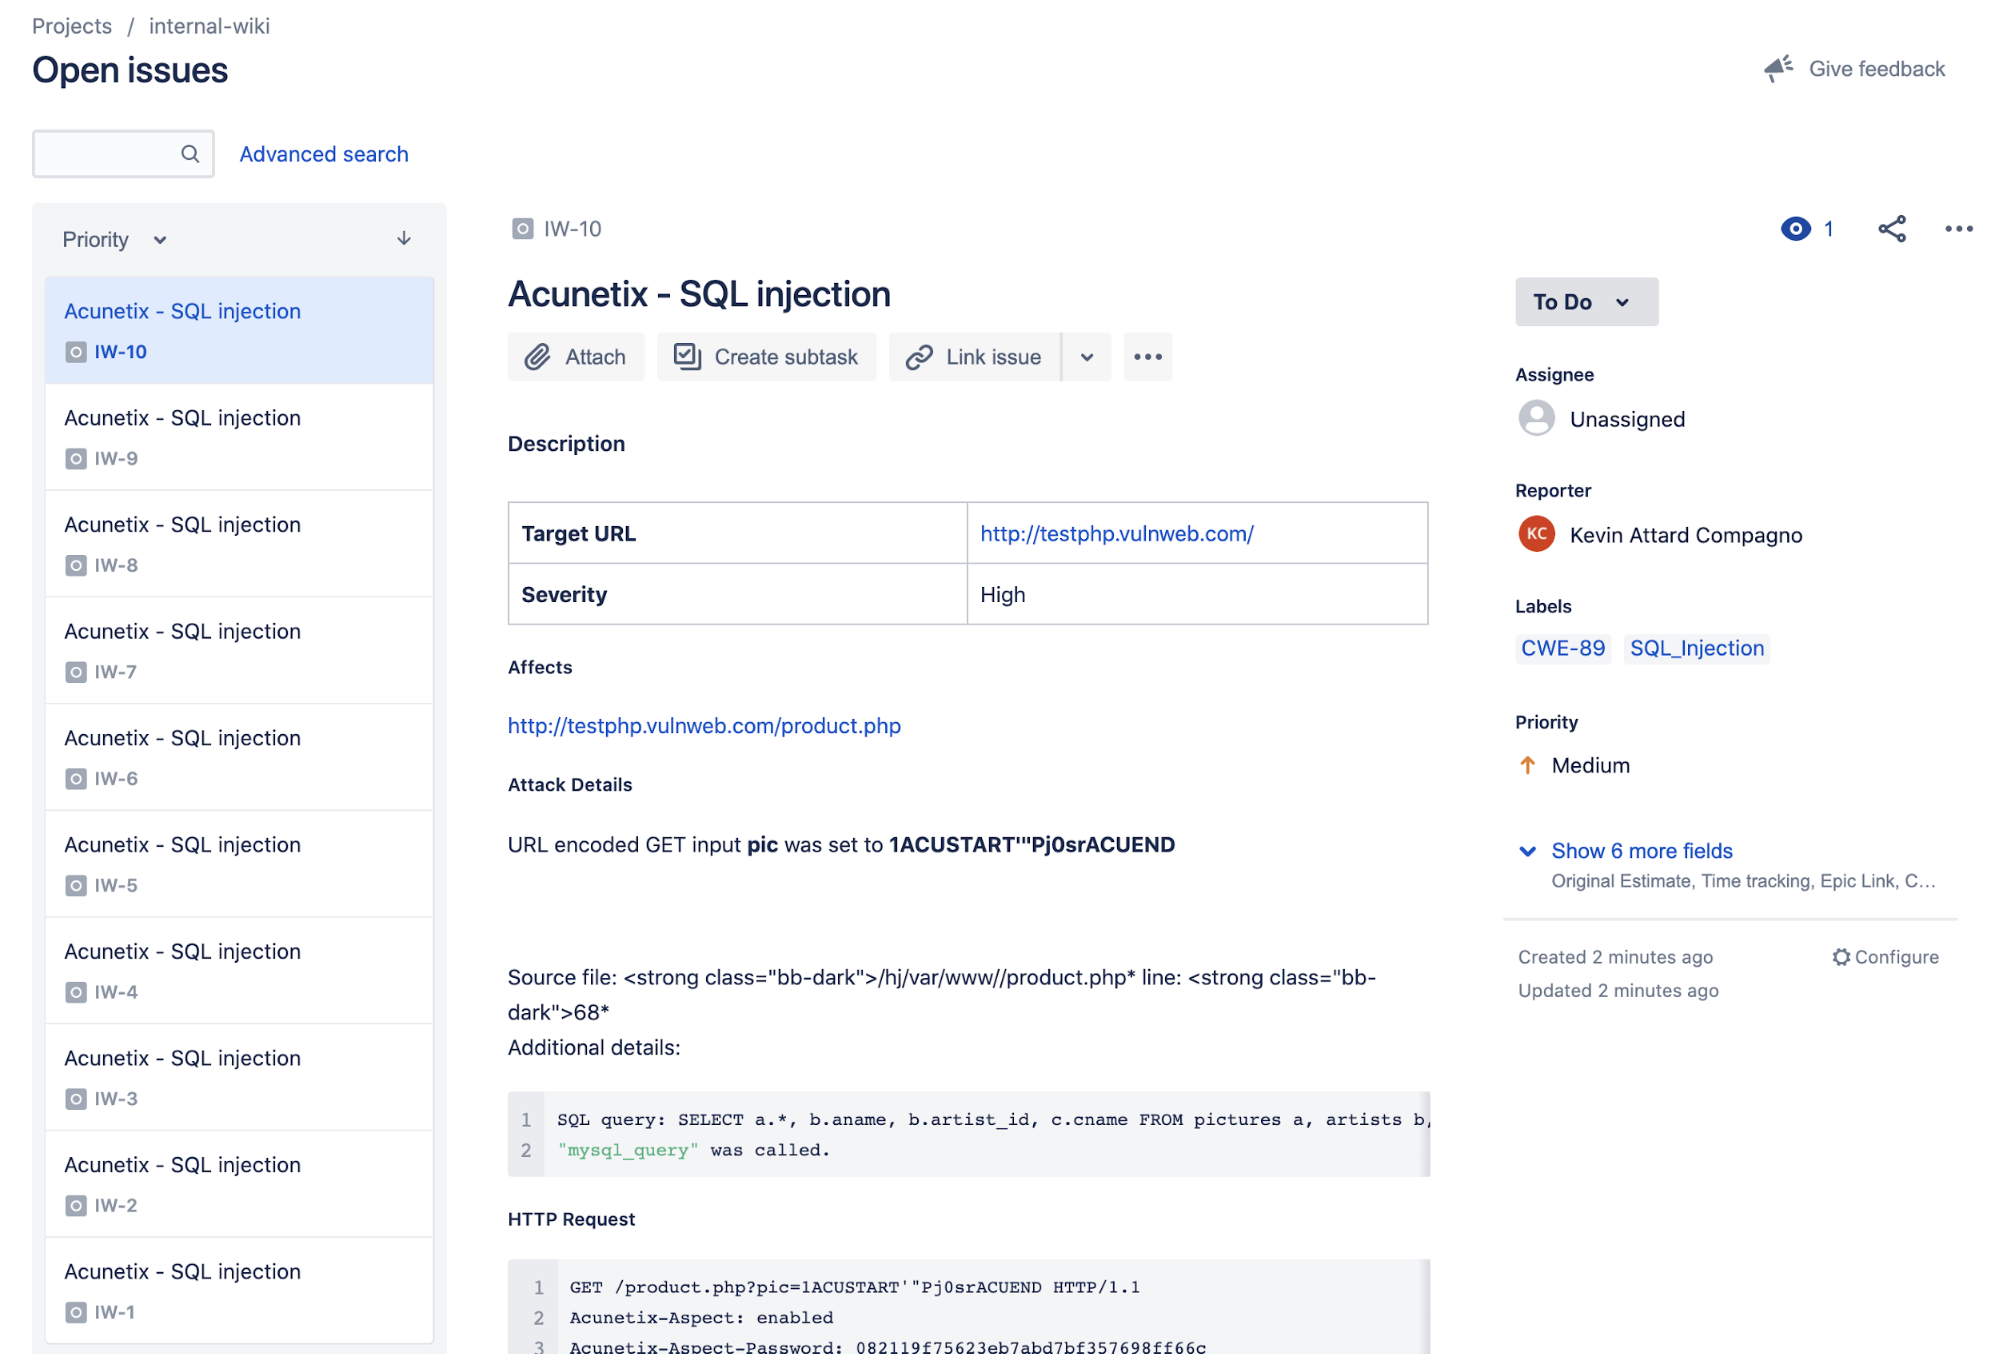
Task: Click the GET /product.php request line
Action: [x=855, y=1287]
